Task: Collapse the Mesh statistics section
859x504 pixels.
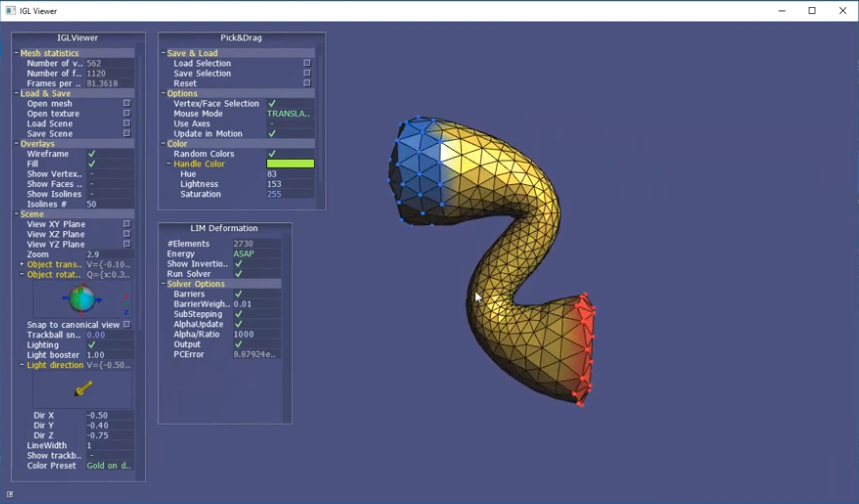Action: [x=17, y=53]
